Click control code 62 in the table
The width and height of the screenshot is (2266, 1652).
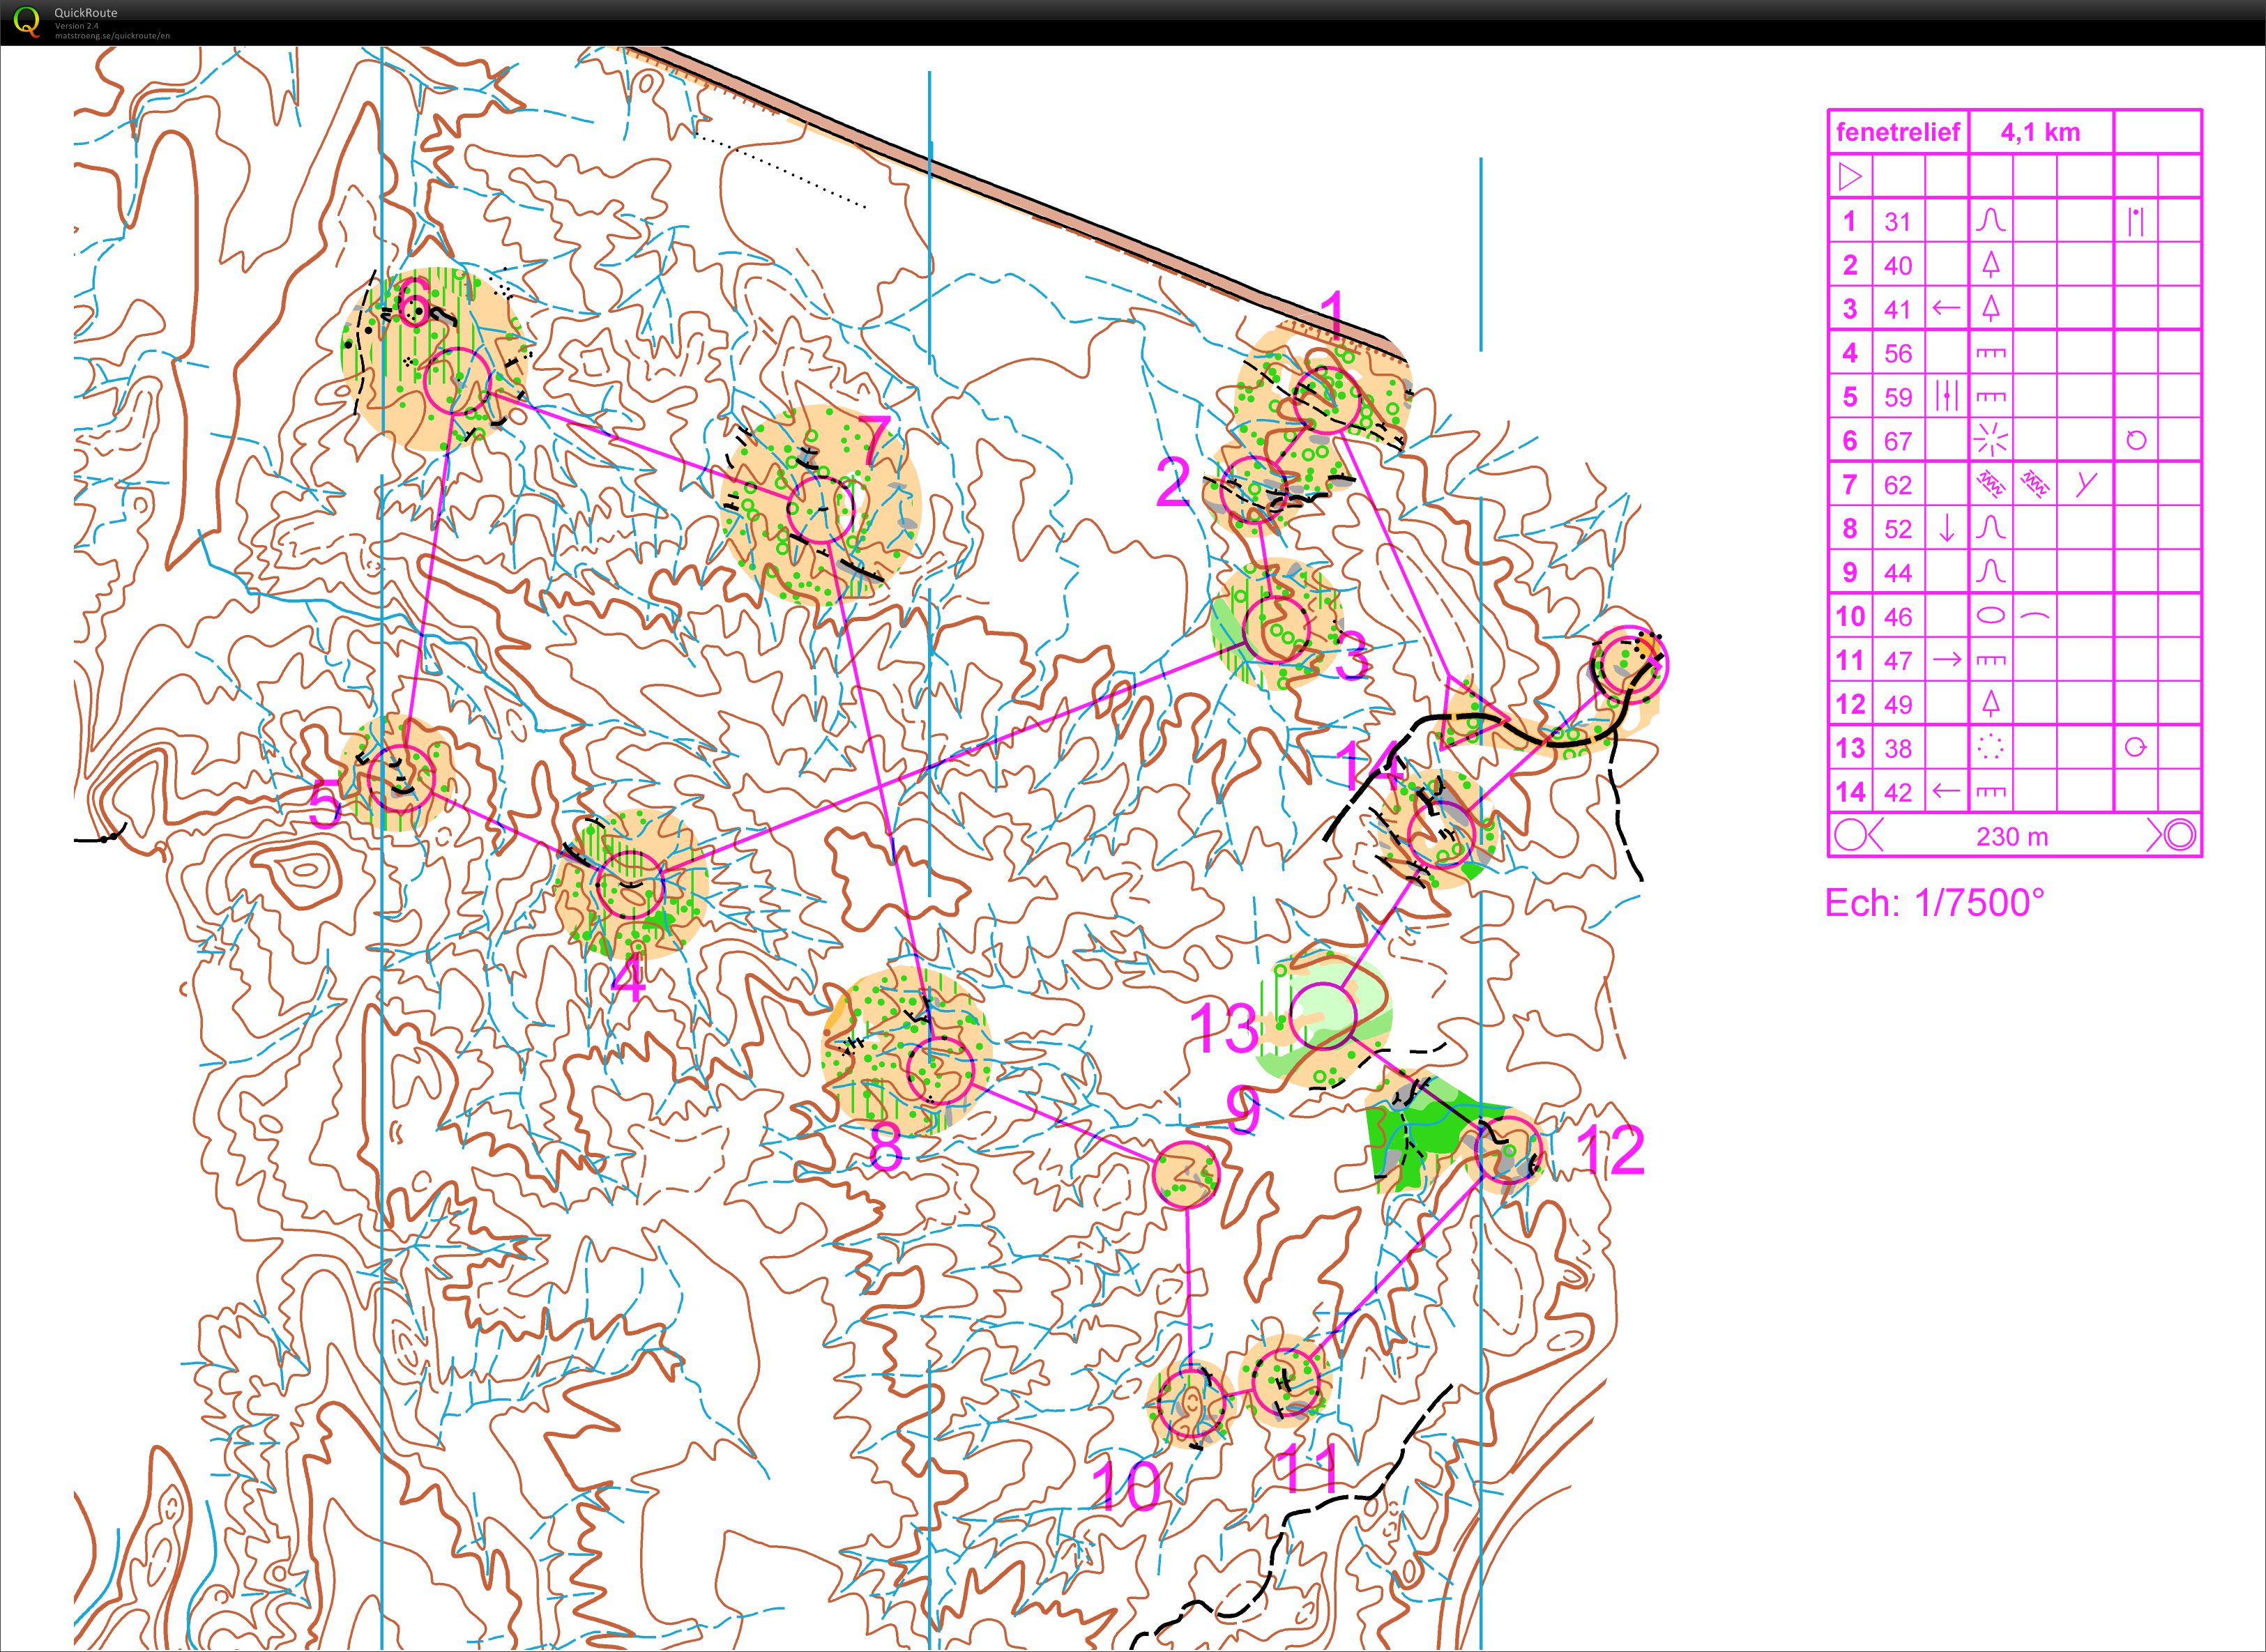click(1897, 485)
